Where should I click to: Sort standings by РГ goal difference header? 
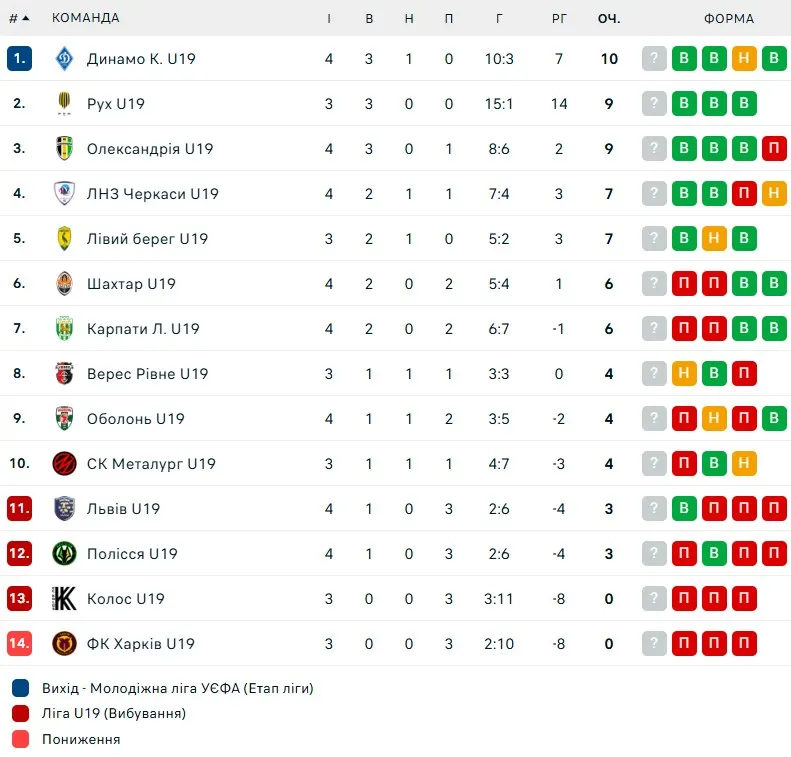559,19
